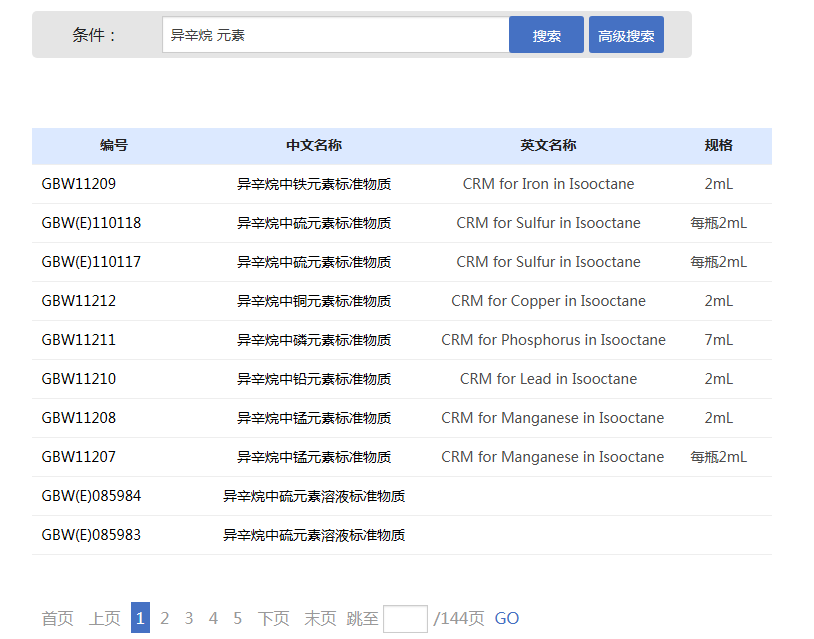Image resolution: width=814 pixels, height=639 pixels.
Task: Go to 下页 next page
Action: (x=274, y=618)
